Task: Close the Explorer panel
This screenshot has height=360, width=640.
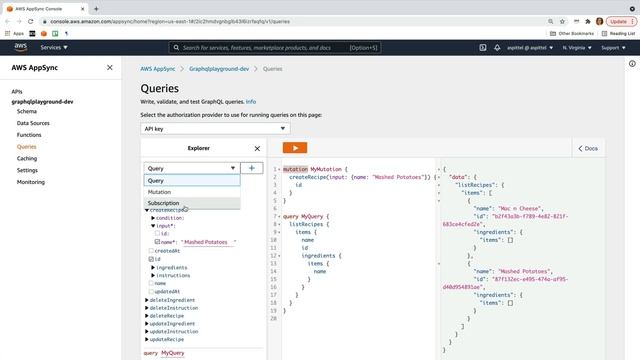Action: pyautogui.click(x=257, y=149)
